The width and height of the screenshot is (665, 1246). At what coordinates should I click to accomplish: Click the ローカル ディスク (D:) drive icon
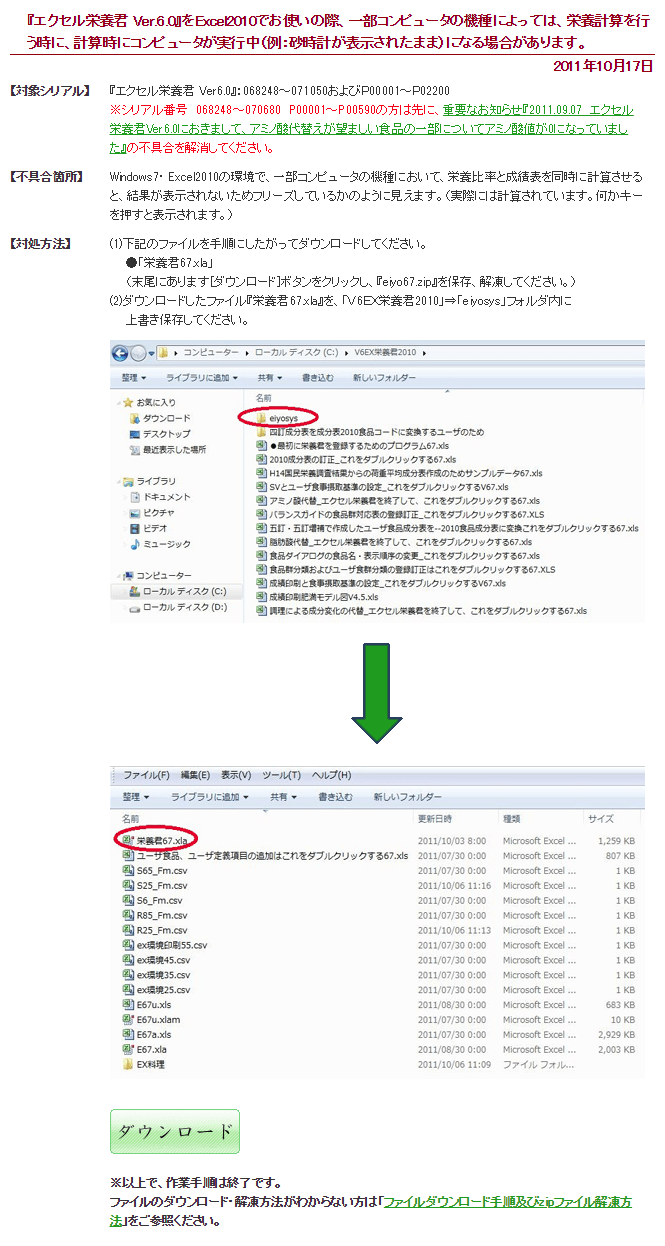point(134,607)
